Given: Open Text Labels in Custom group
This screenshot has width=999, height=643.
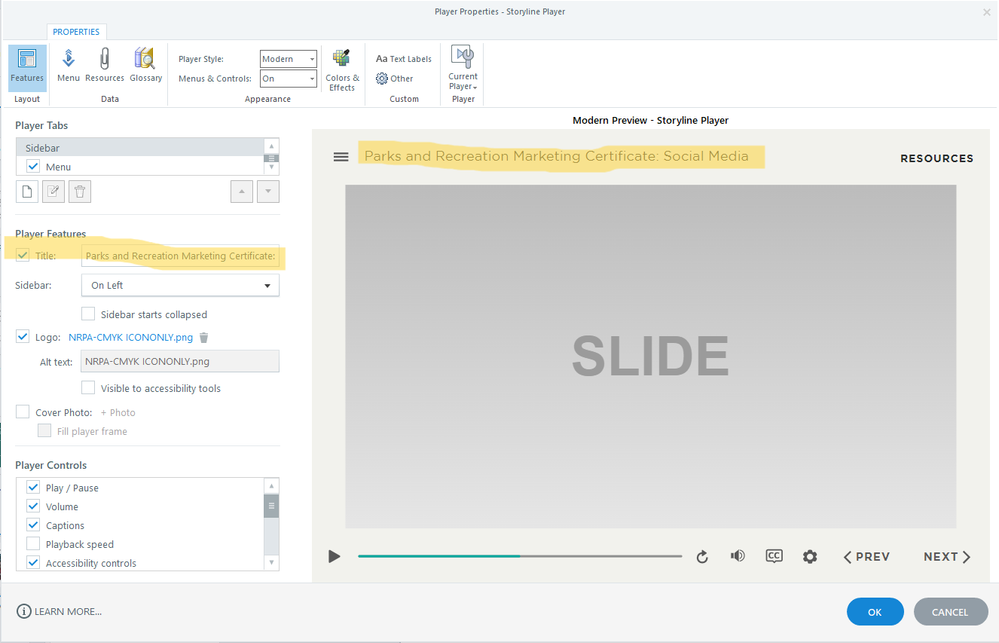Looking at the screenshot, I should pyautogui.click(x=404, y=59).
